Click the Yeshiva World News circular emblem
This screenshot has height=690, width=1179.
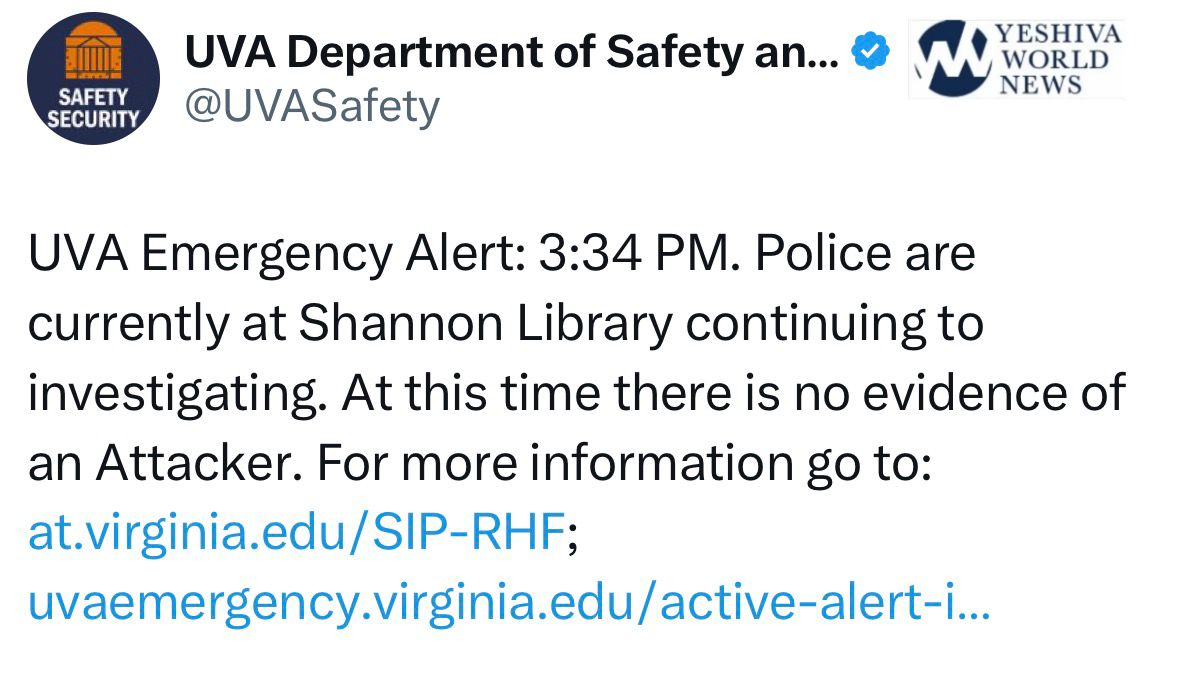952,60
